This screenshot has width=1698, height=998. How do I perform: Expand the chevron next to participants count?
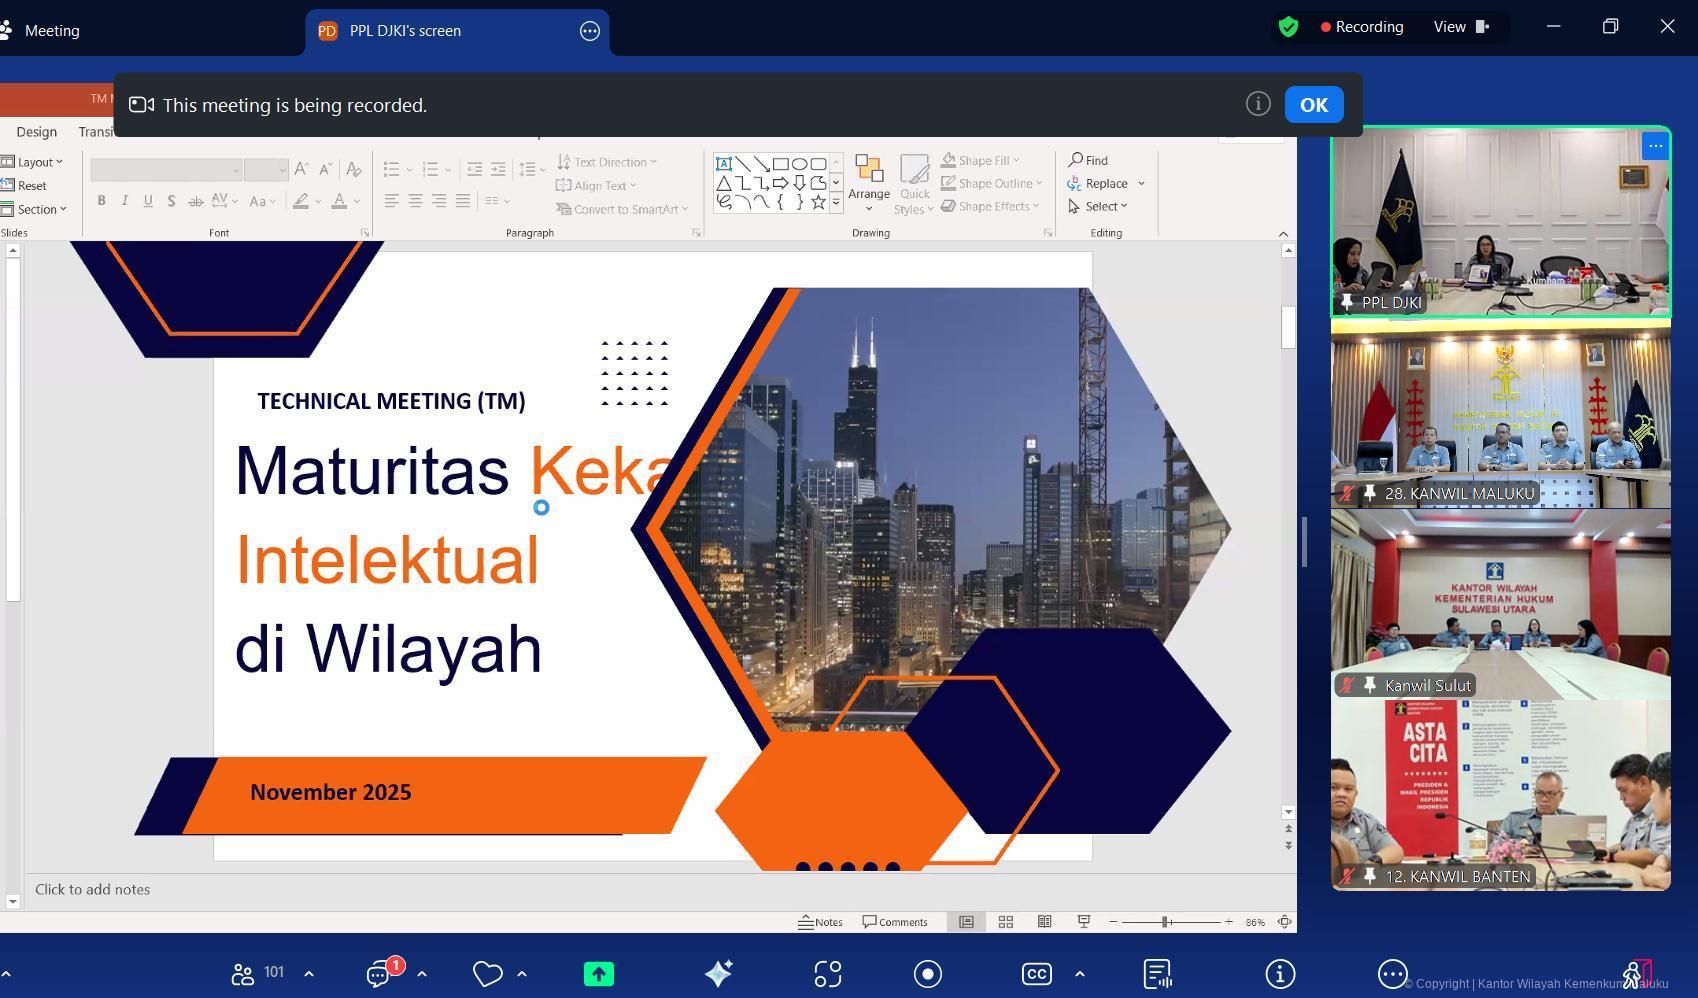coord(309,974)
